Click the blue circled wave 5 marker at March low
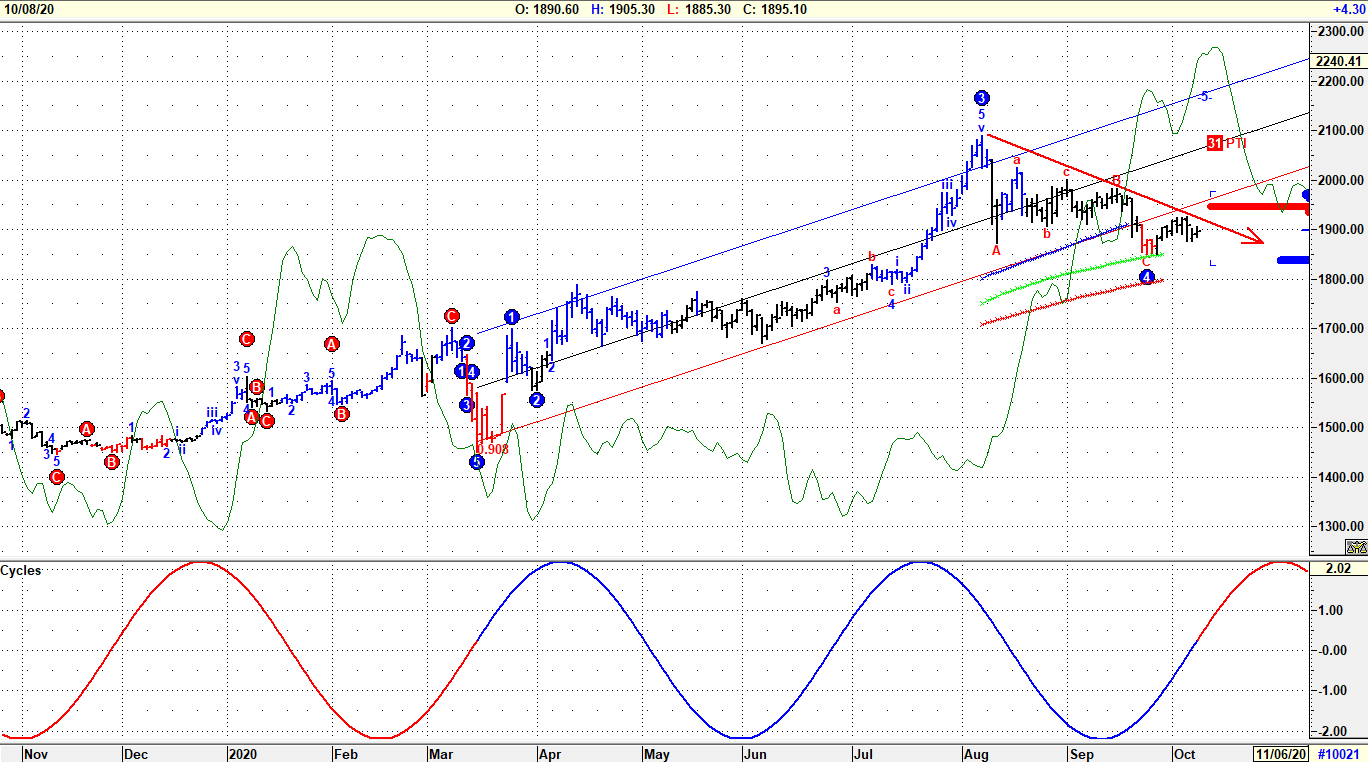Screen dimensions: 1368x762 [477, 461]
